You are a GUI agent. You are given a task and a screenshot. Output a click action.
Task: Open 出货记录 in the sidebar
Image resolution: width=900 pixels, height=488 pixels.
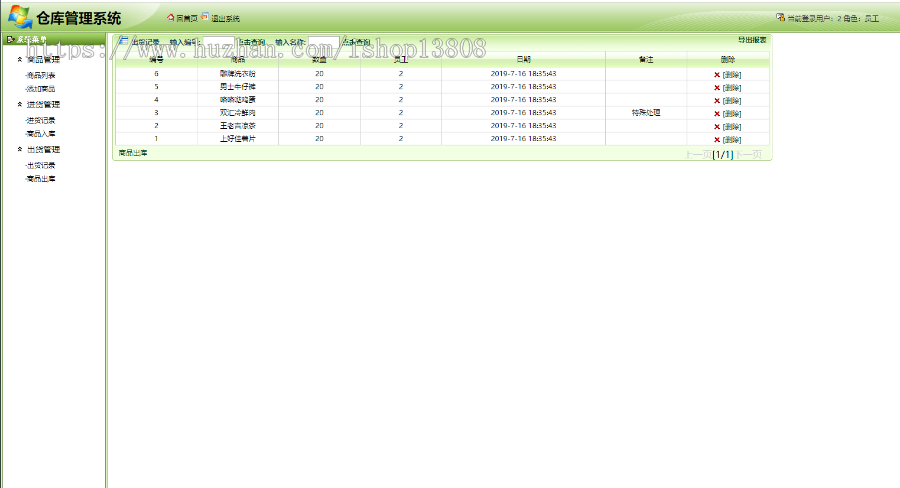coord(41,165)
